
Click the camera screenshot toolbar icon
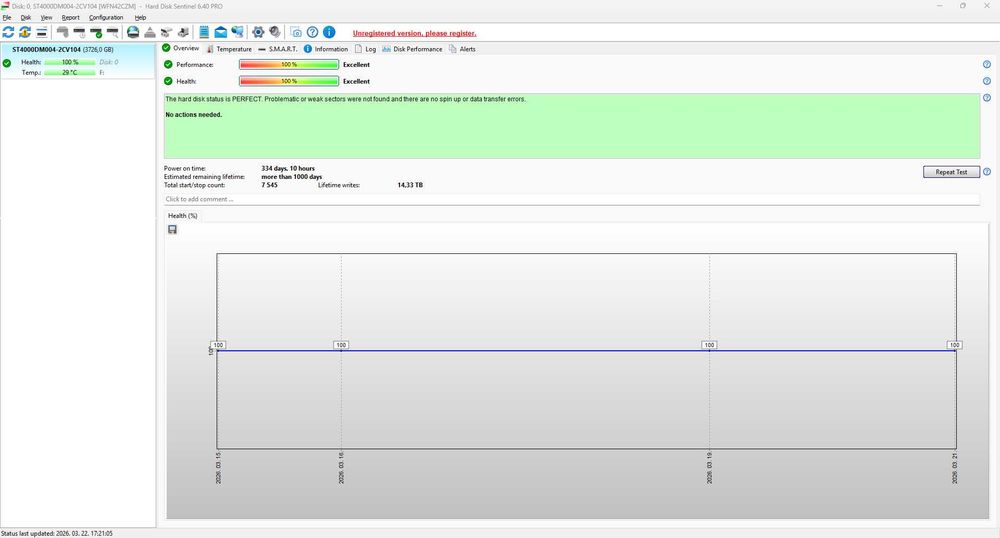[x=296, y=32]
